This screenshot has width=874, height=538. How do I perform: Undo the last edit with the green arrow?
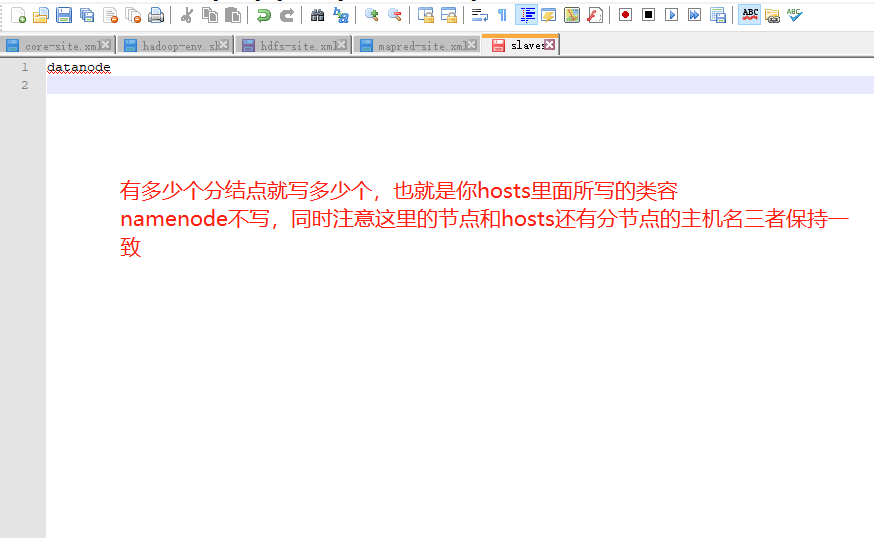pyautogui.click(x=263, y=15)
